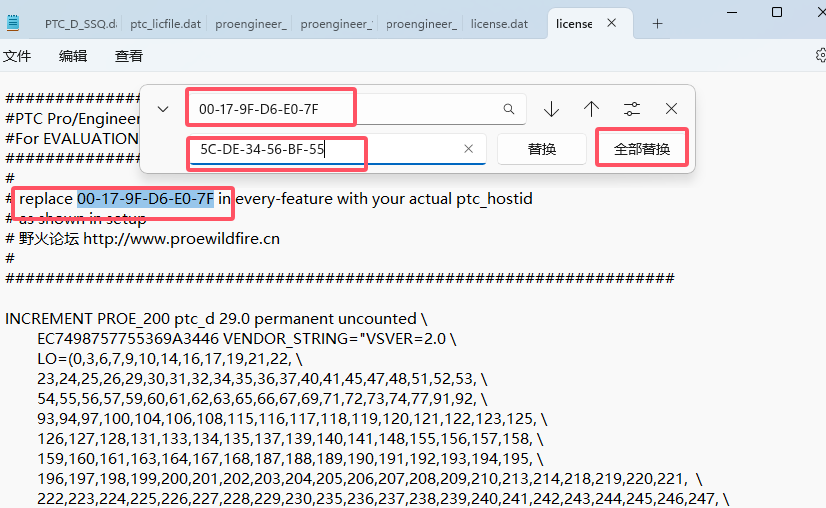Click the line starting 196,197,198
Image resolution: width=826 pixels, height=508 pixels.
pos(370,479)
